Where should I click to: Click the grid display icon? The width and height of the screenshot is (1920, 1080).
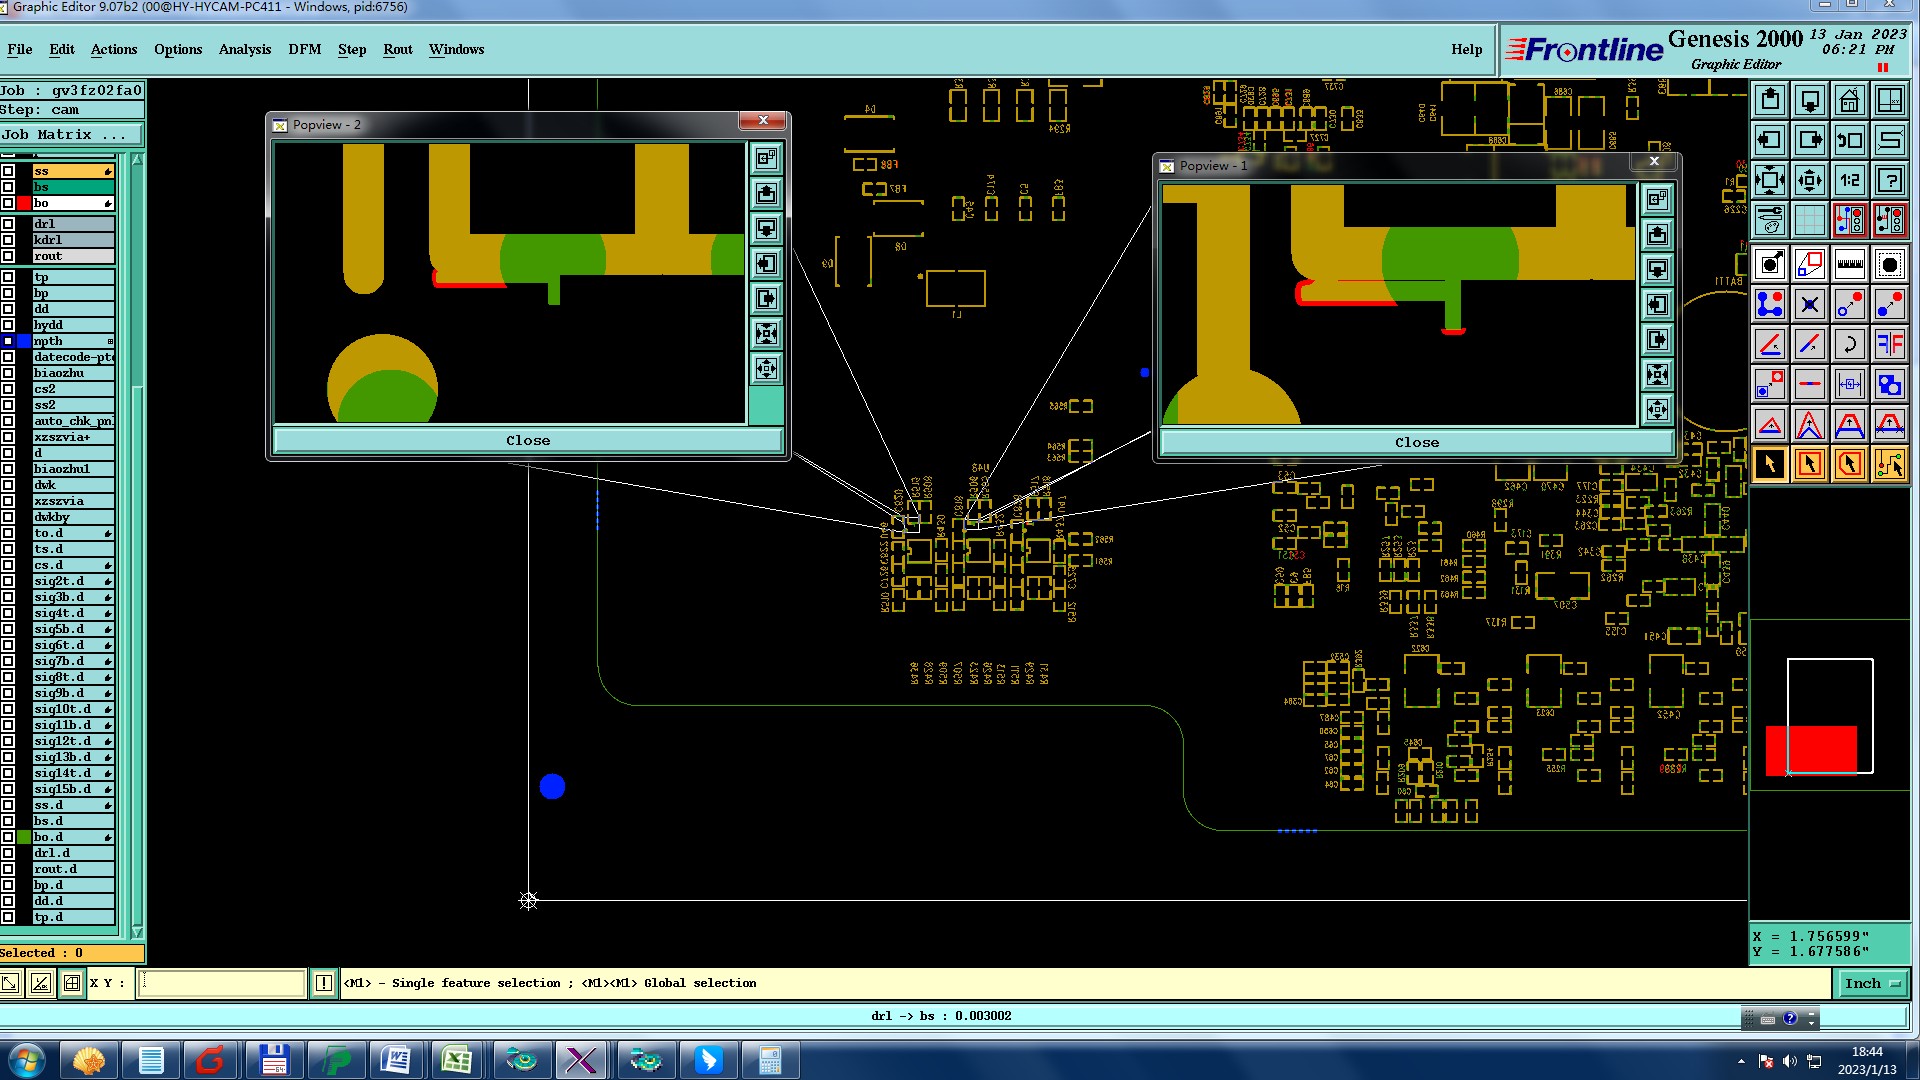click(x=1809, y=220)
